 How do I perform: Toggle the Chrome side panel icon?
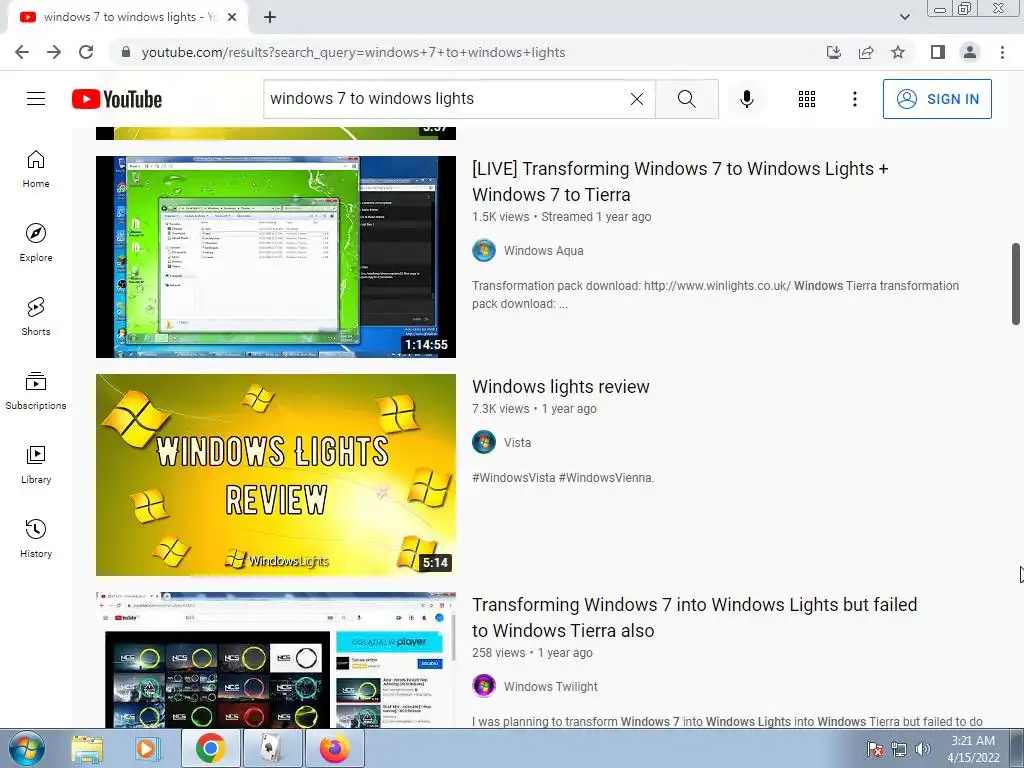(938, 52)
